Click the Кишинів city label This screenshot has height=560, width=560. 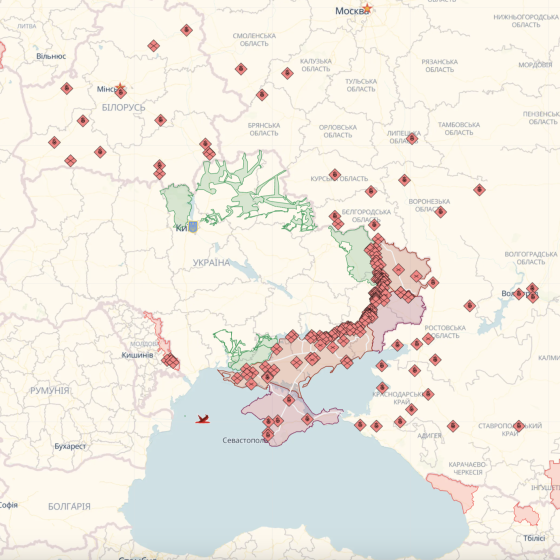pos(138,355)
